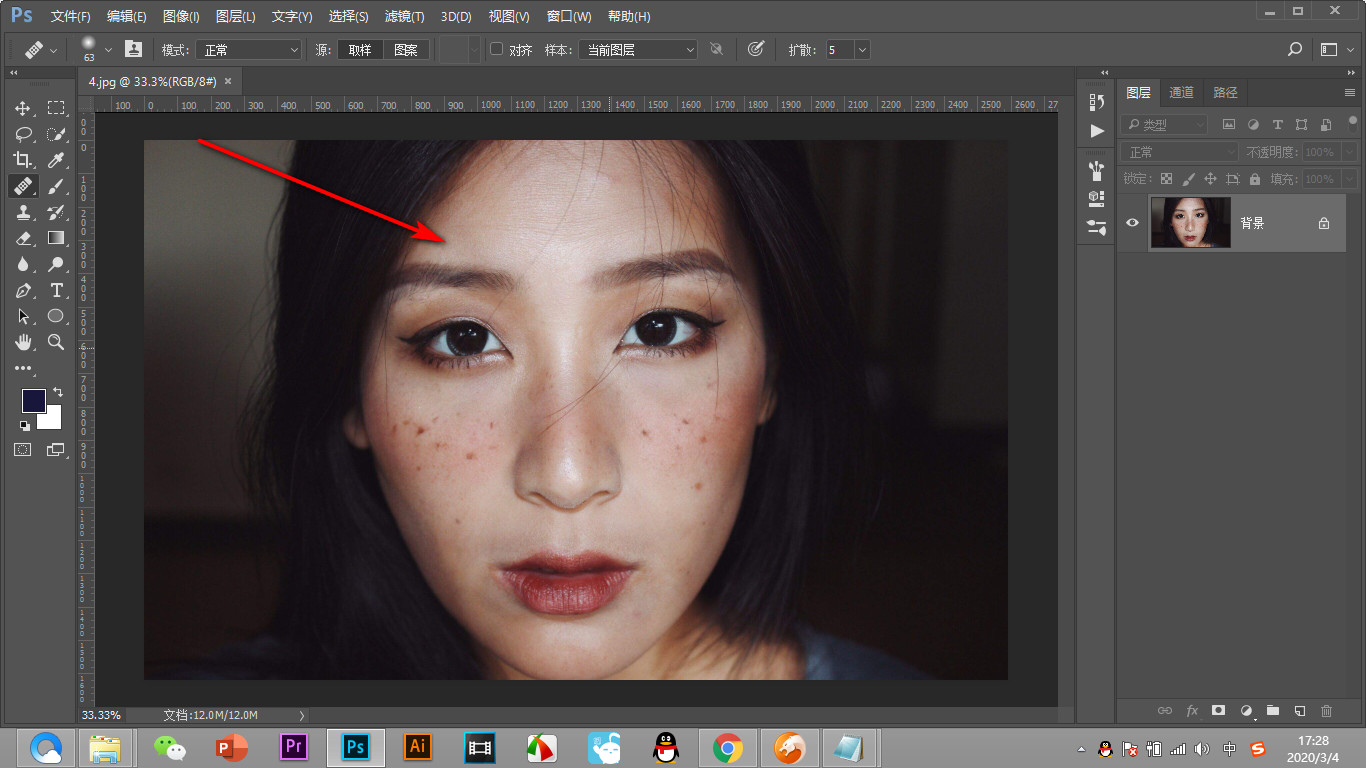Select the Rectangular Marquee tool
The height and width of the screenshot is (768, 1366).
coord(56,108)
